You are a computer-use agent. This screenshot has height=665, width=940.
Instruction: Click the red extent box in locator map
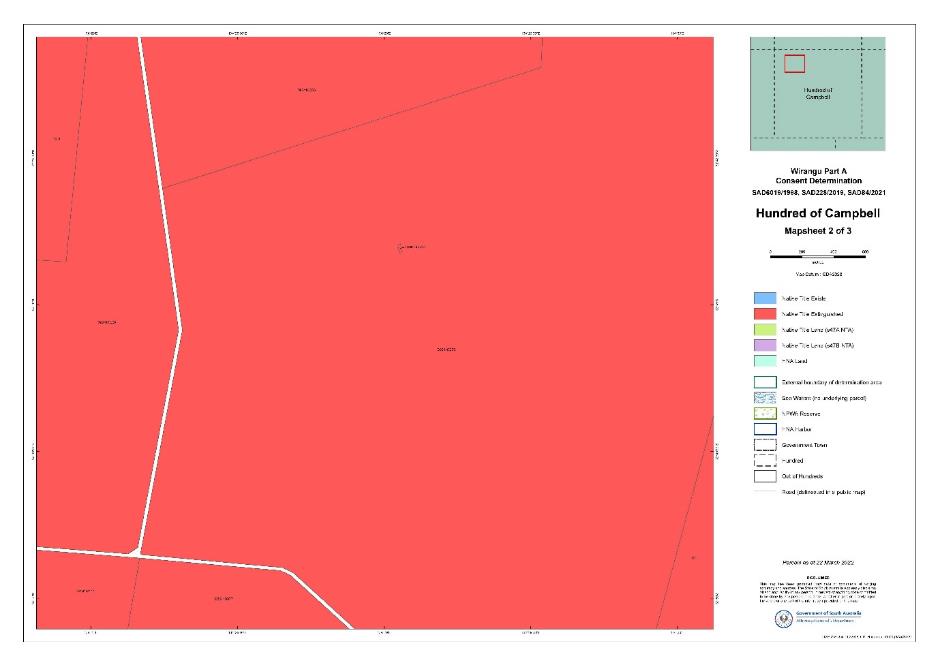click(x=794, y=64)
